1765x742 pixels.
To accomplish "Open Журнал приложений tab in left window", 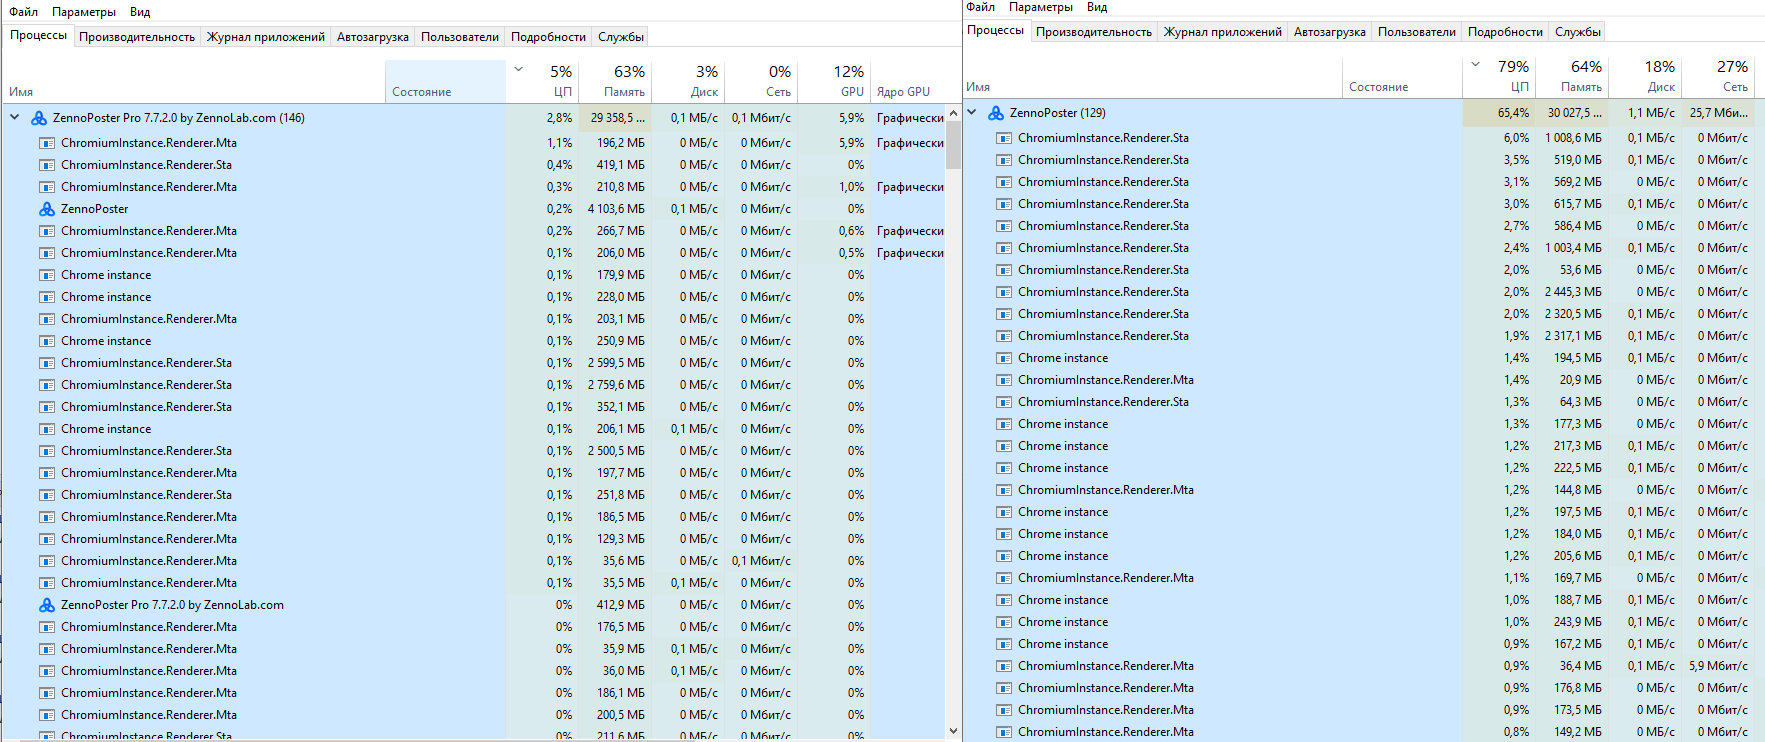I will tap(266, 37).
